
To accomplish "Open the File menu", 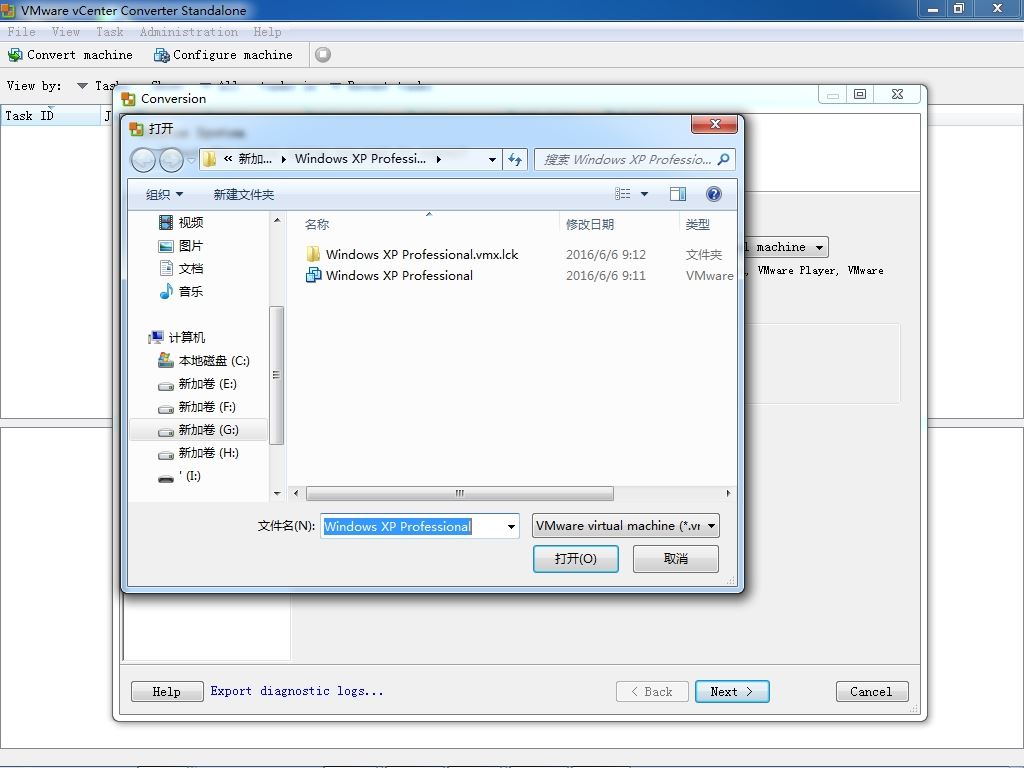I will (22, 32).
